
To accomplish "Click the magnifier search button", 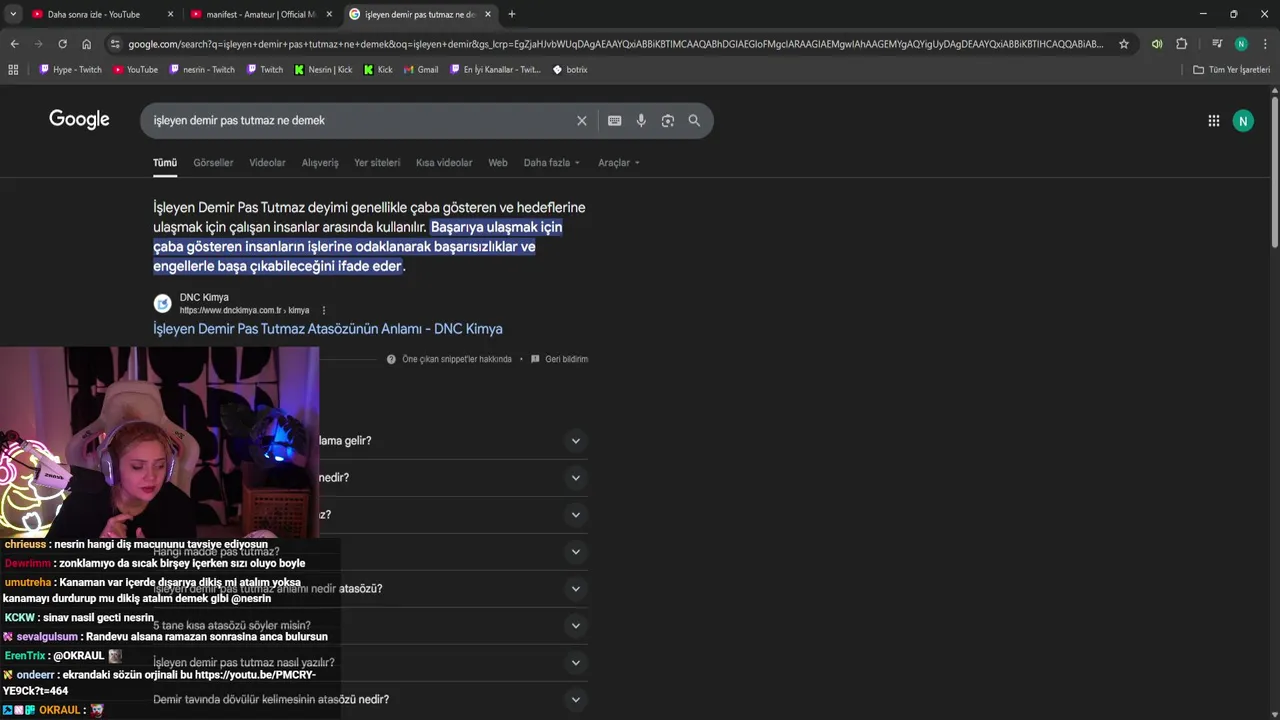I will coord(694,121).
